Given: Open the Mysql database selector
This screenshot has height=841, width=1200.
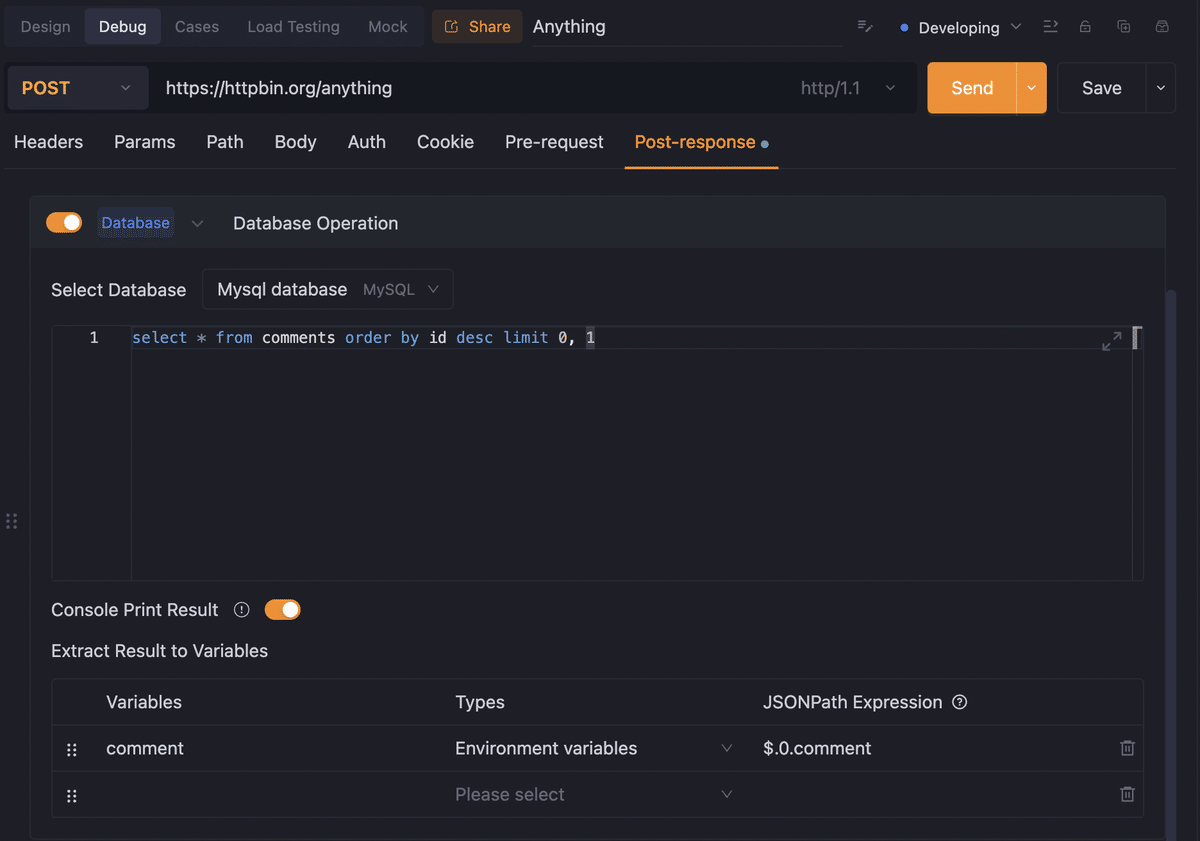Looking at the screenshot, I should pos(327,290).
